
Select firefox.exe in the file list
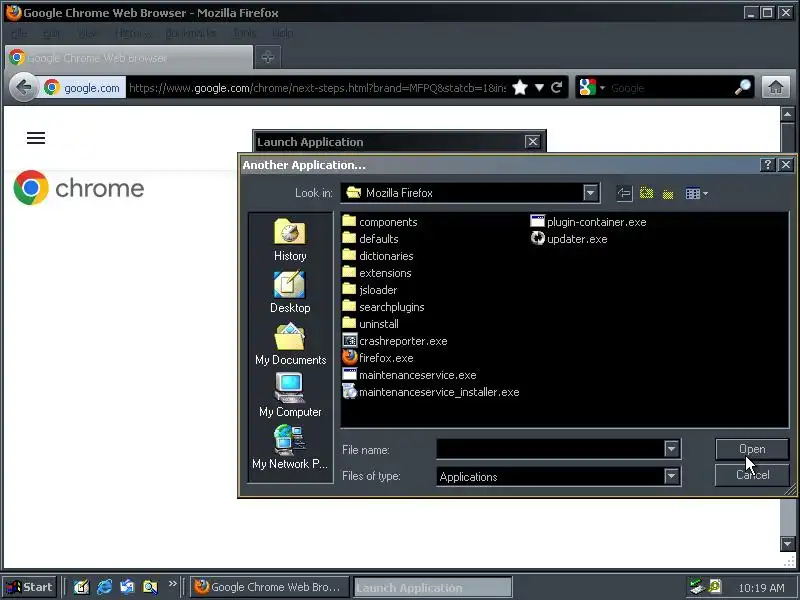pyautogui.click(x=378, y=358)
